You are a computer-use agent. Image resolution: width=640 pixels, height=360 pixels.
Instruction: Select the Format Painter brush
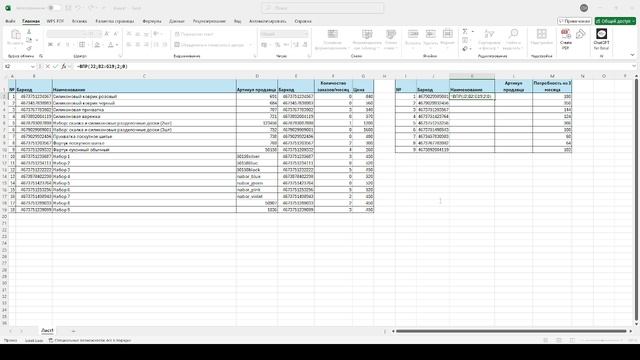pos(29,48)
